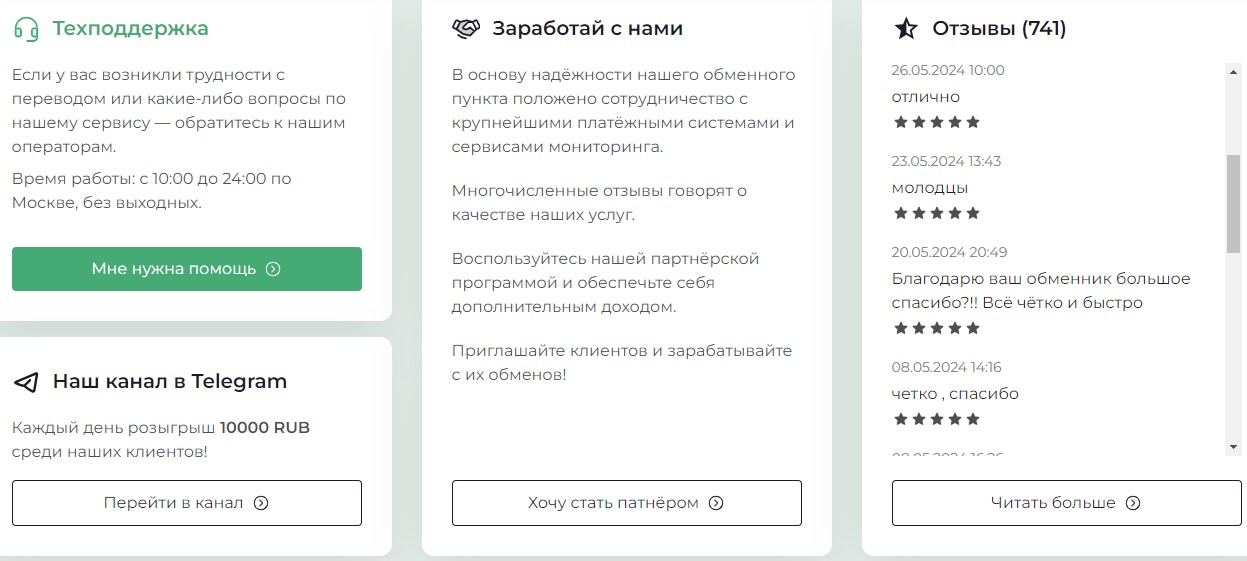Click the arrow icon in Хочу стать патнёром
Viewport: 1247px width, 561px height.
[716, 503]
